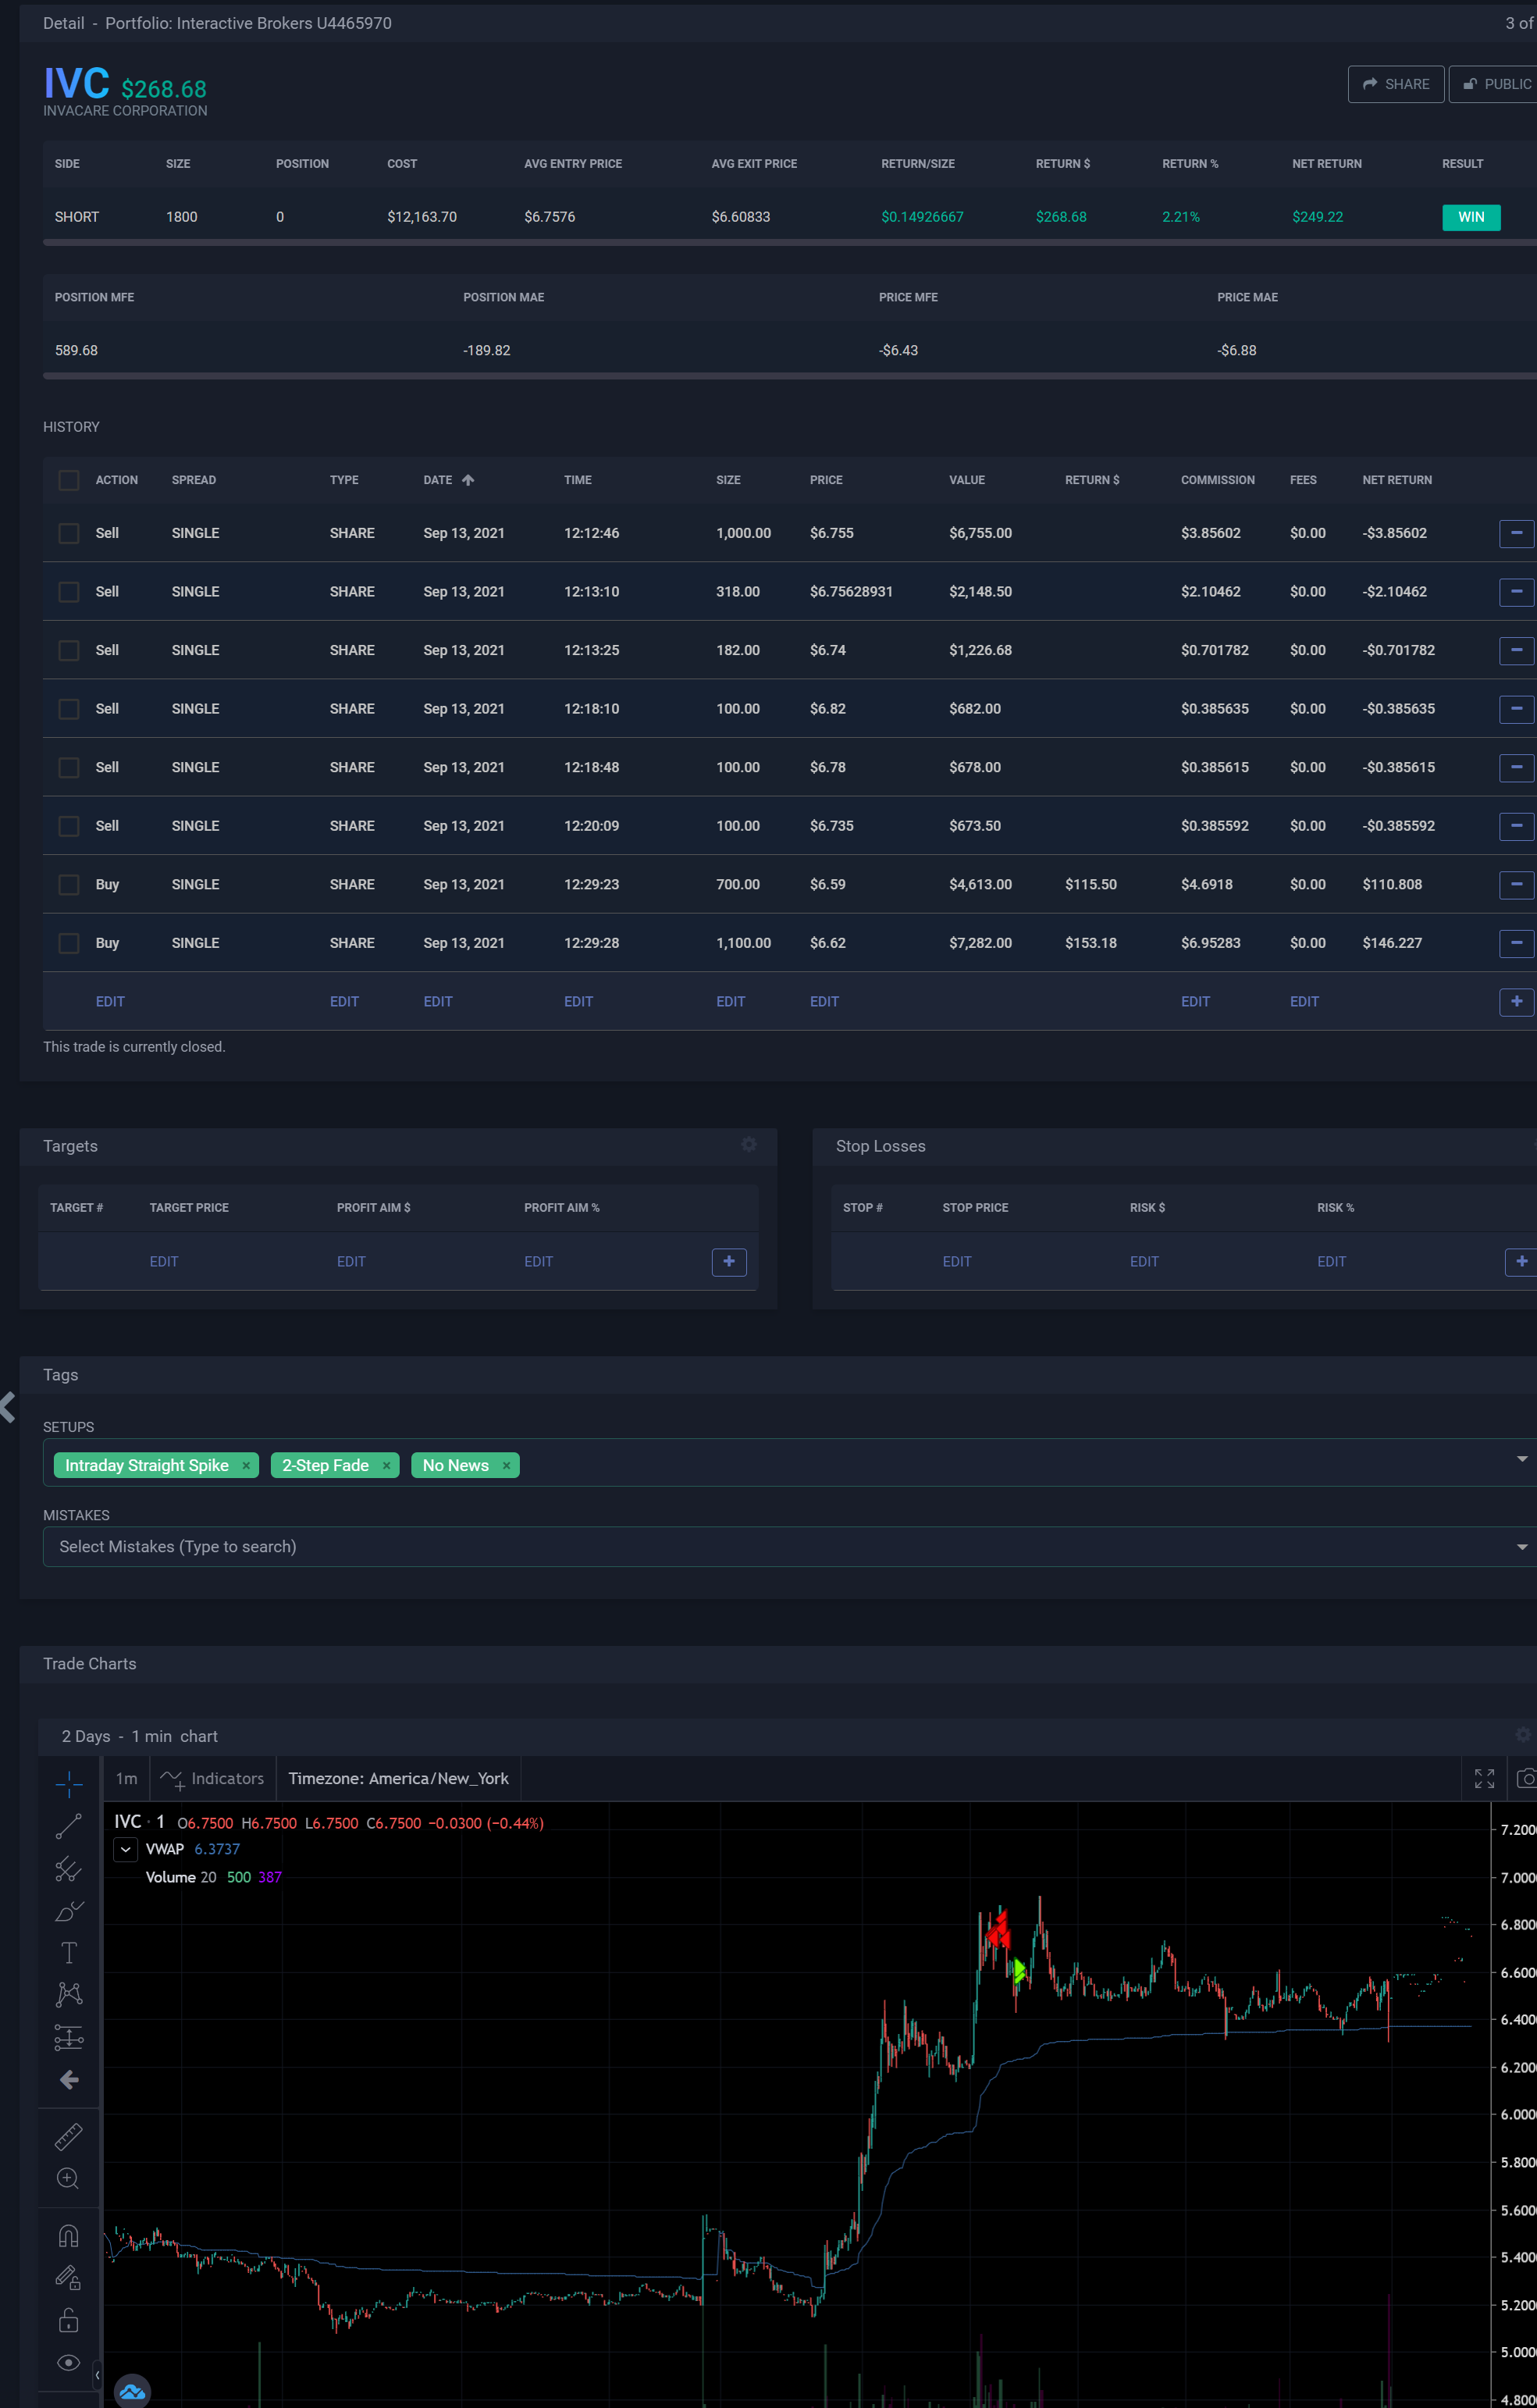Click the ruler measure tool
The image size is (1537, 2408).
(68, 2136)
